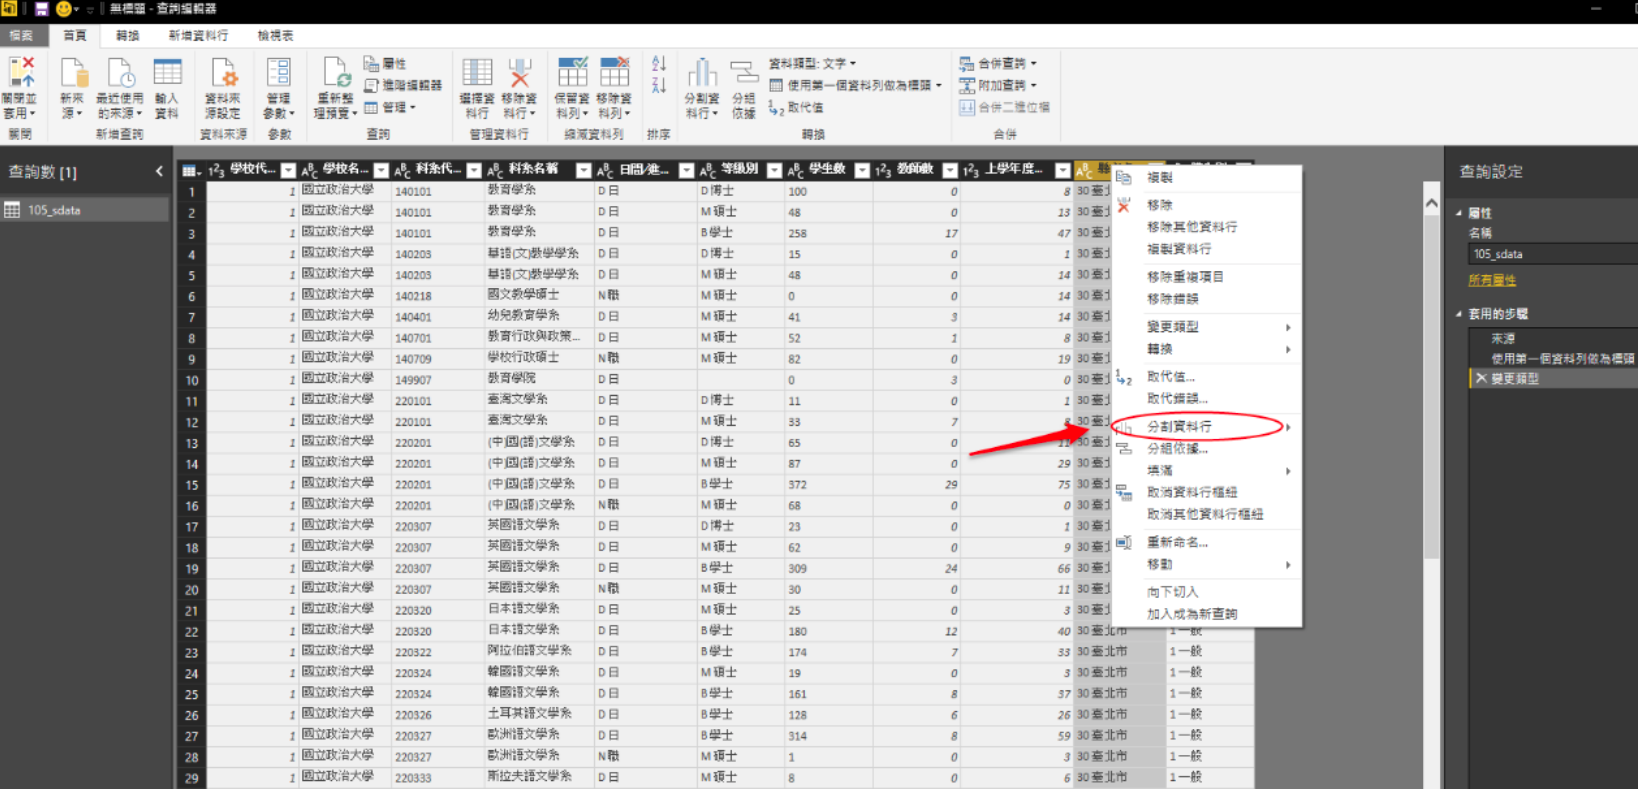Switch to the 新增資料行 (Add Column) tab

[x=198, y=35]
